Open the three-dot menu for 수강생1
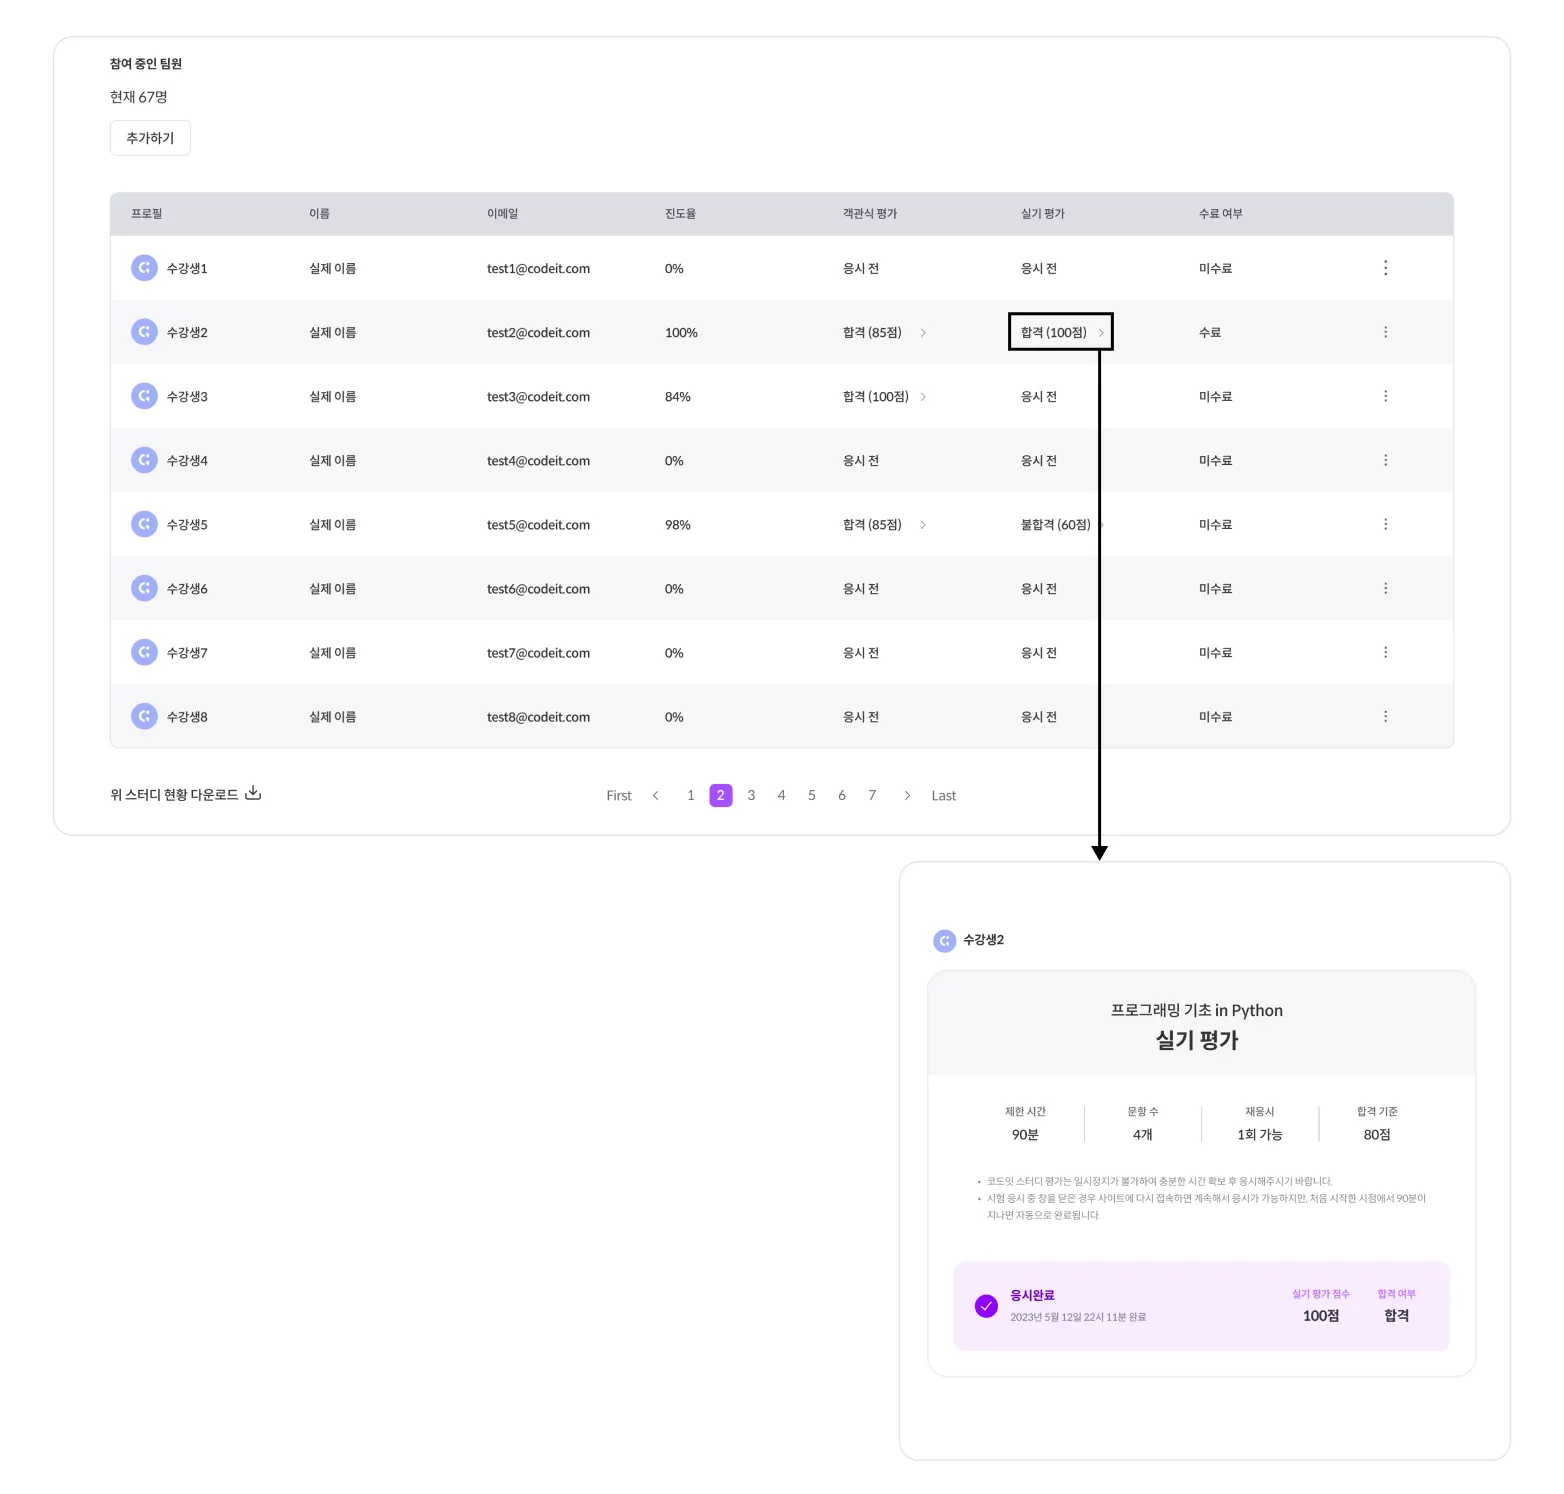The width and height of the screenshot is (1564, 1494). point(1385,268)
